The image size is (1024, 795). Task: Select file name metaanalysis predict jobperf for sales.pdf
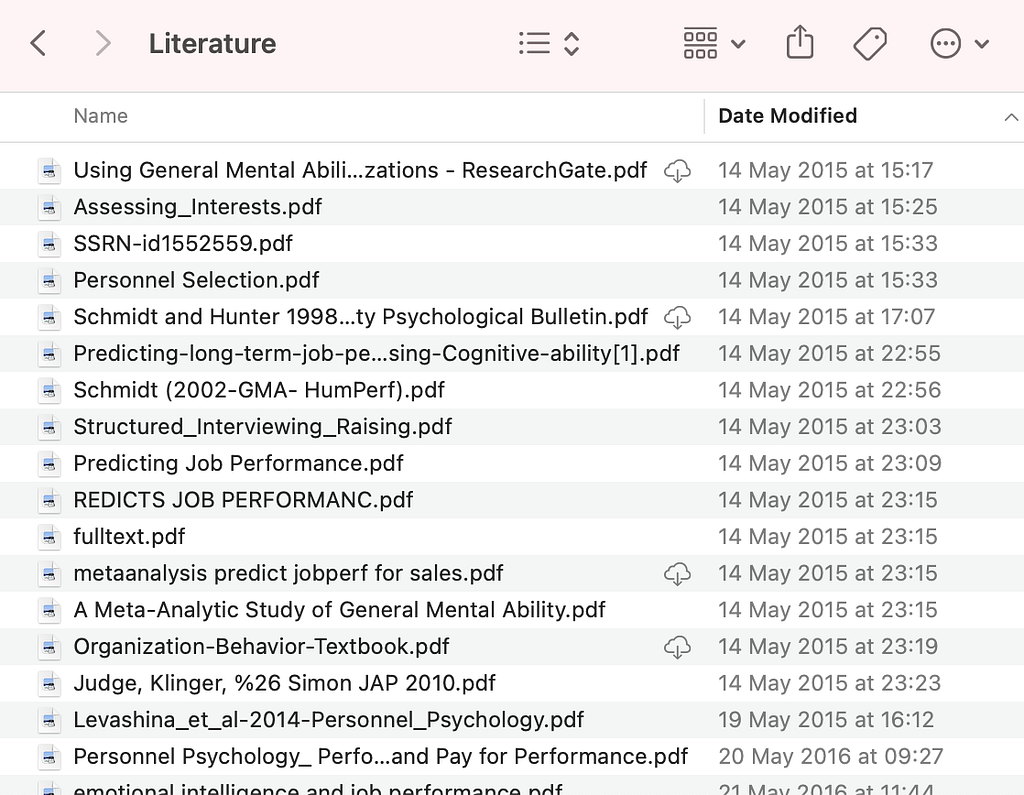[288, 573]
